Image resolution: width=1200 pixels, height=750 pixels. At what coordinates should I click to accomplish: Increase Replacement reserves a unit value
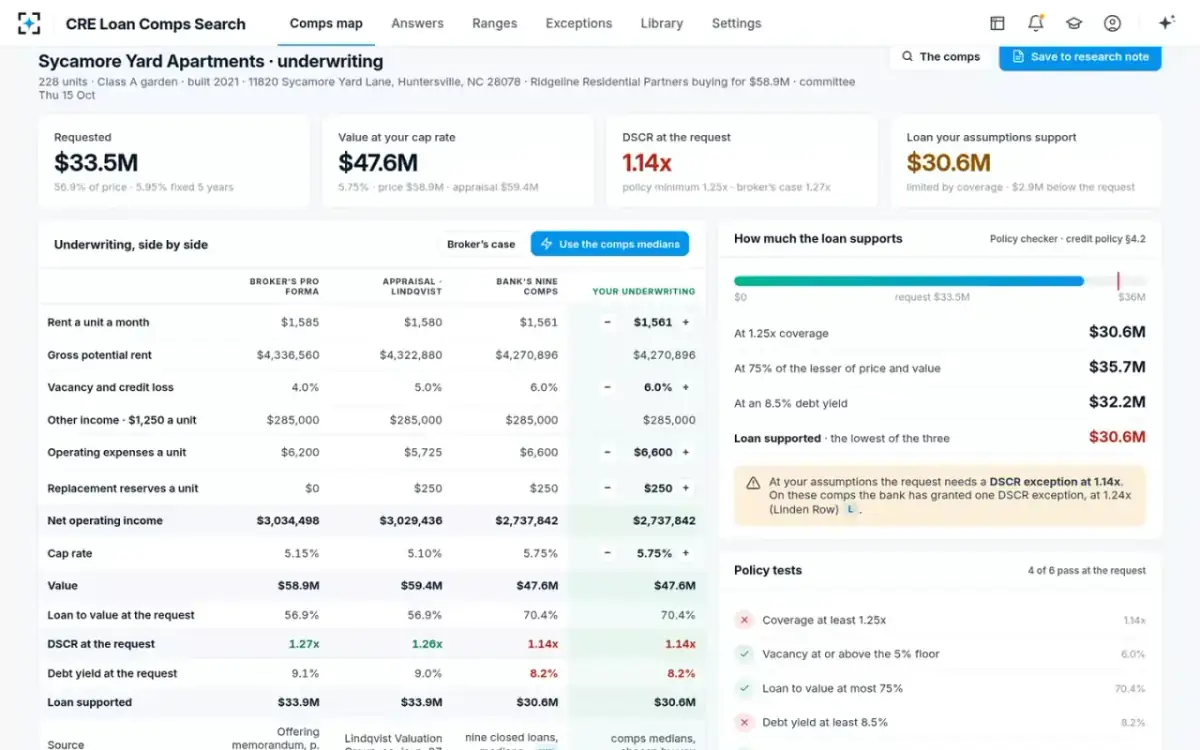click(686, 488)
